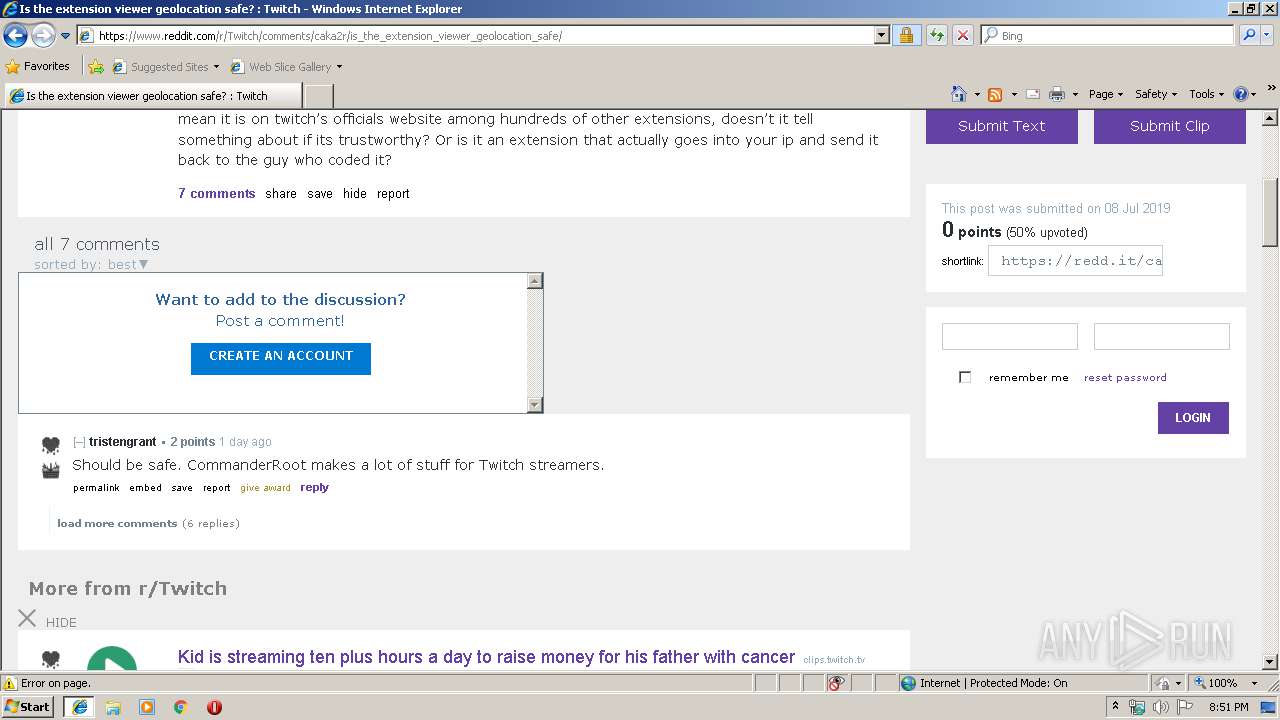
Task: Click the popup blocker status icon
Action: 837,683
